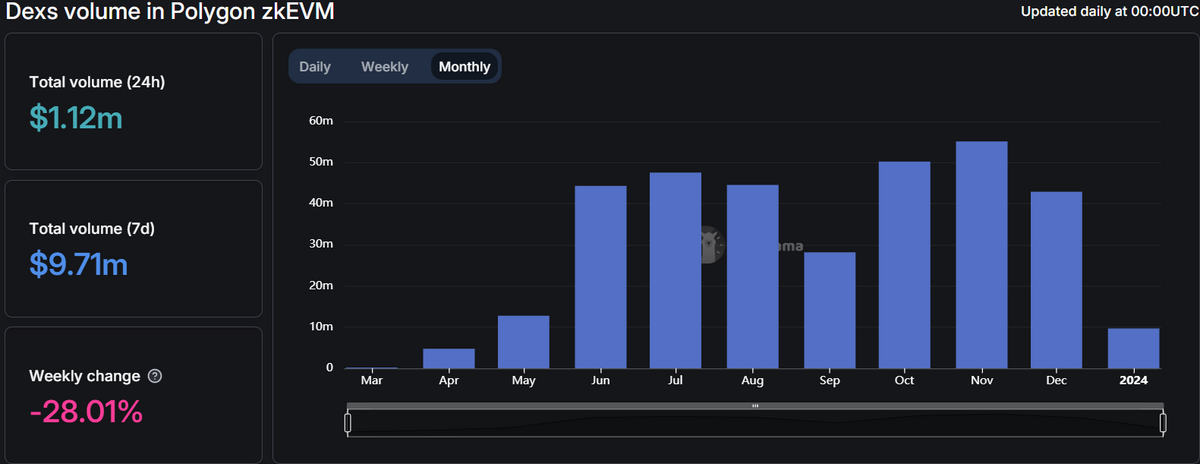Click the Mar x-axis label
The width and height of the screenshot is (1200, 464).
pos(371,381)
